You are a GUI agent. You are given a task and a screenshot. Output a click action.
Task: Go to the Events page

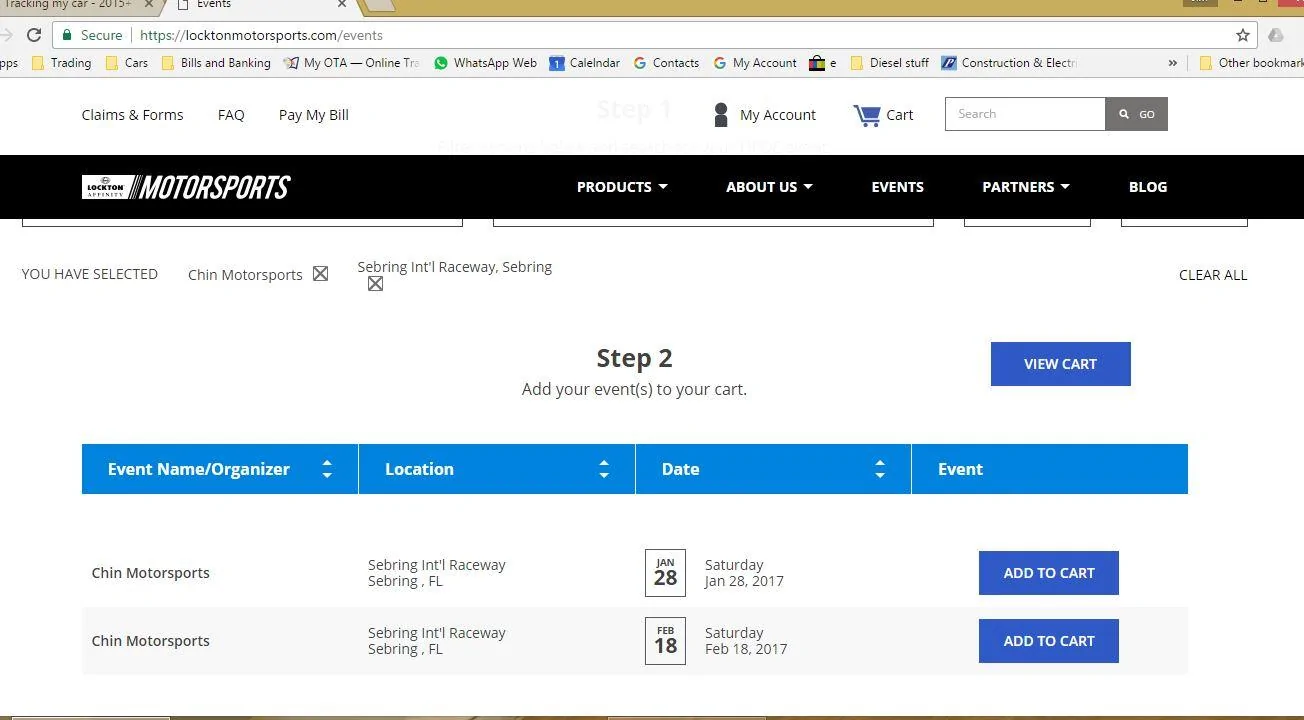pos(897,187)
